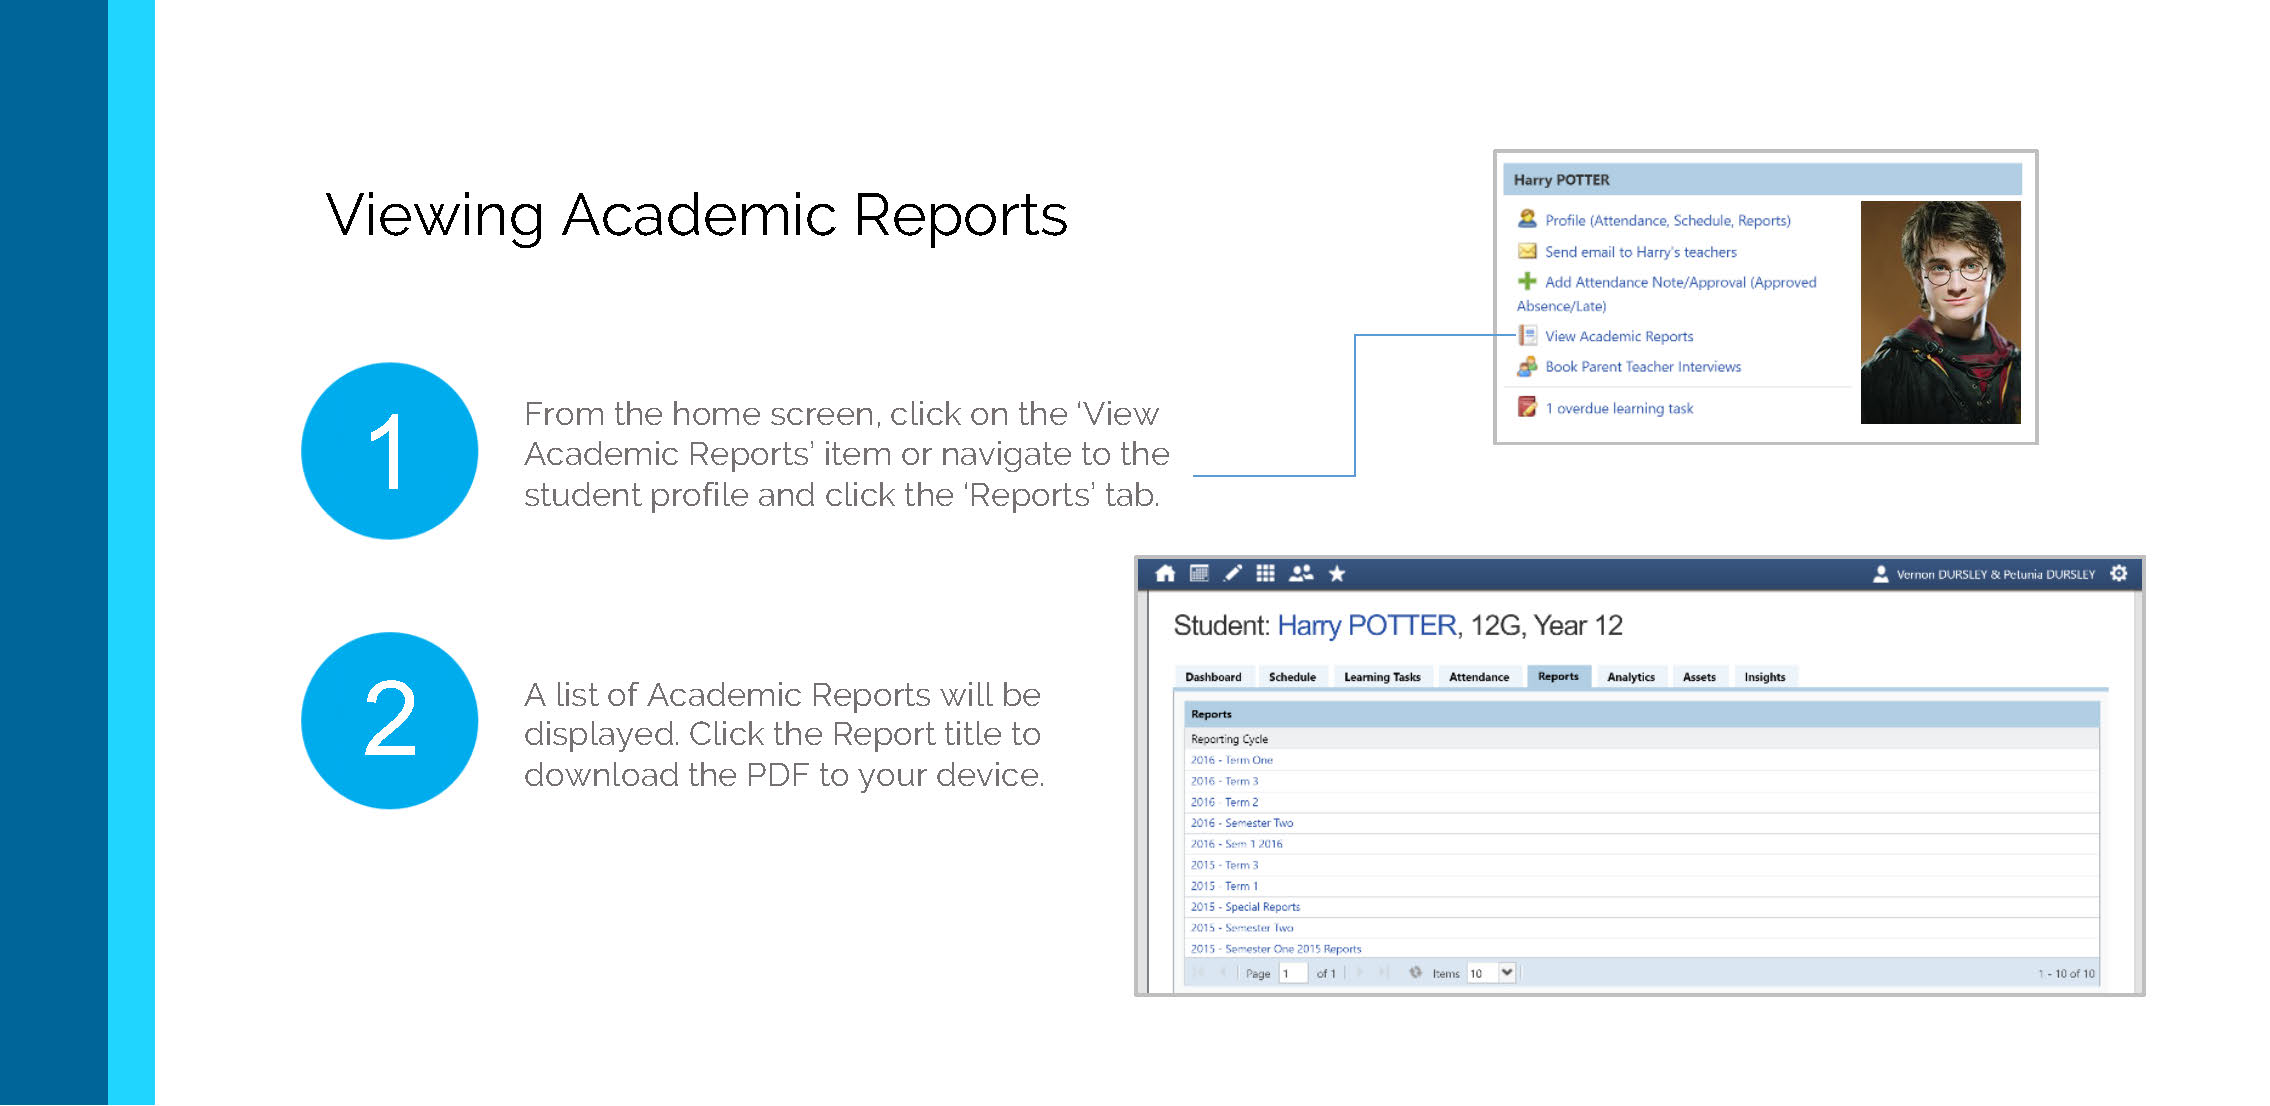
Task: Click the home icon in navigation bar
Action: tap(1165, 574)
